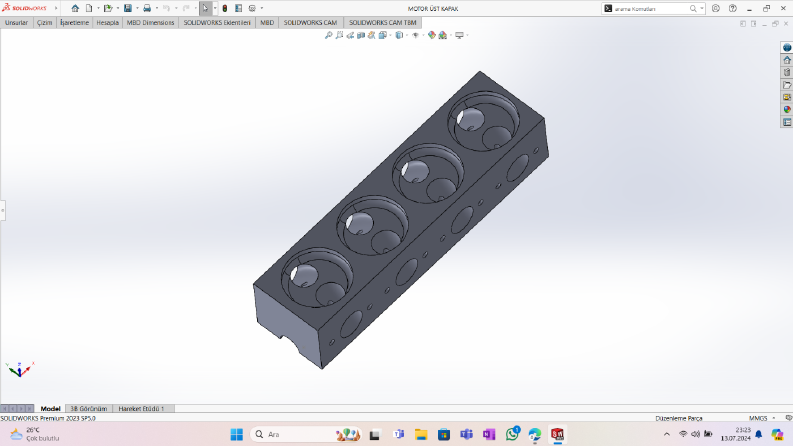
Task: Switch to the Çizim tab
Action: 45,23
